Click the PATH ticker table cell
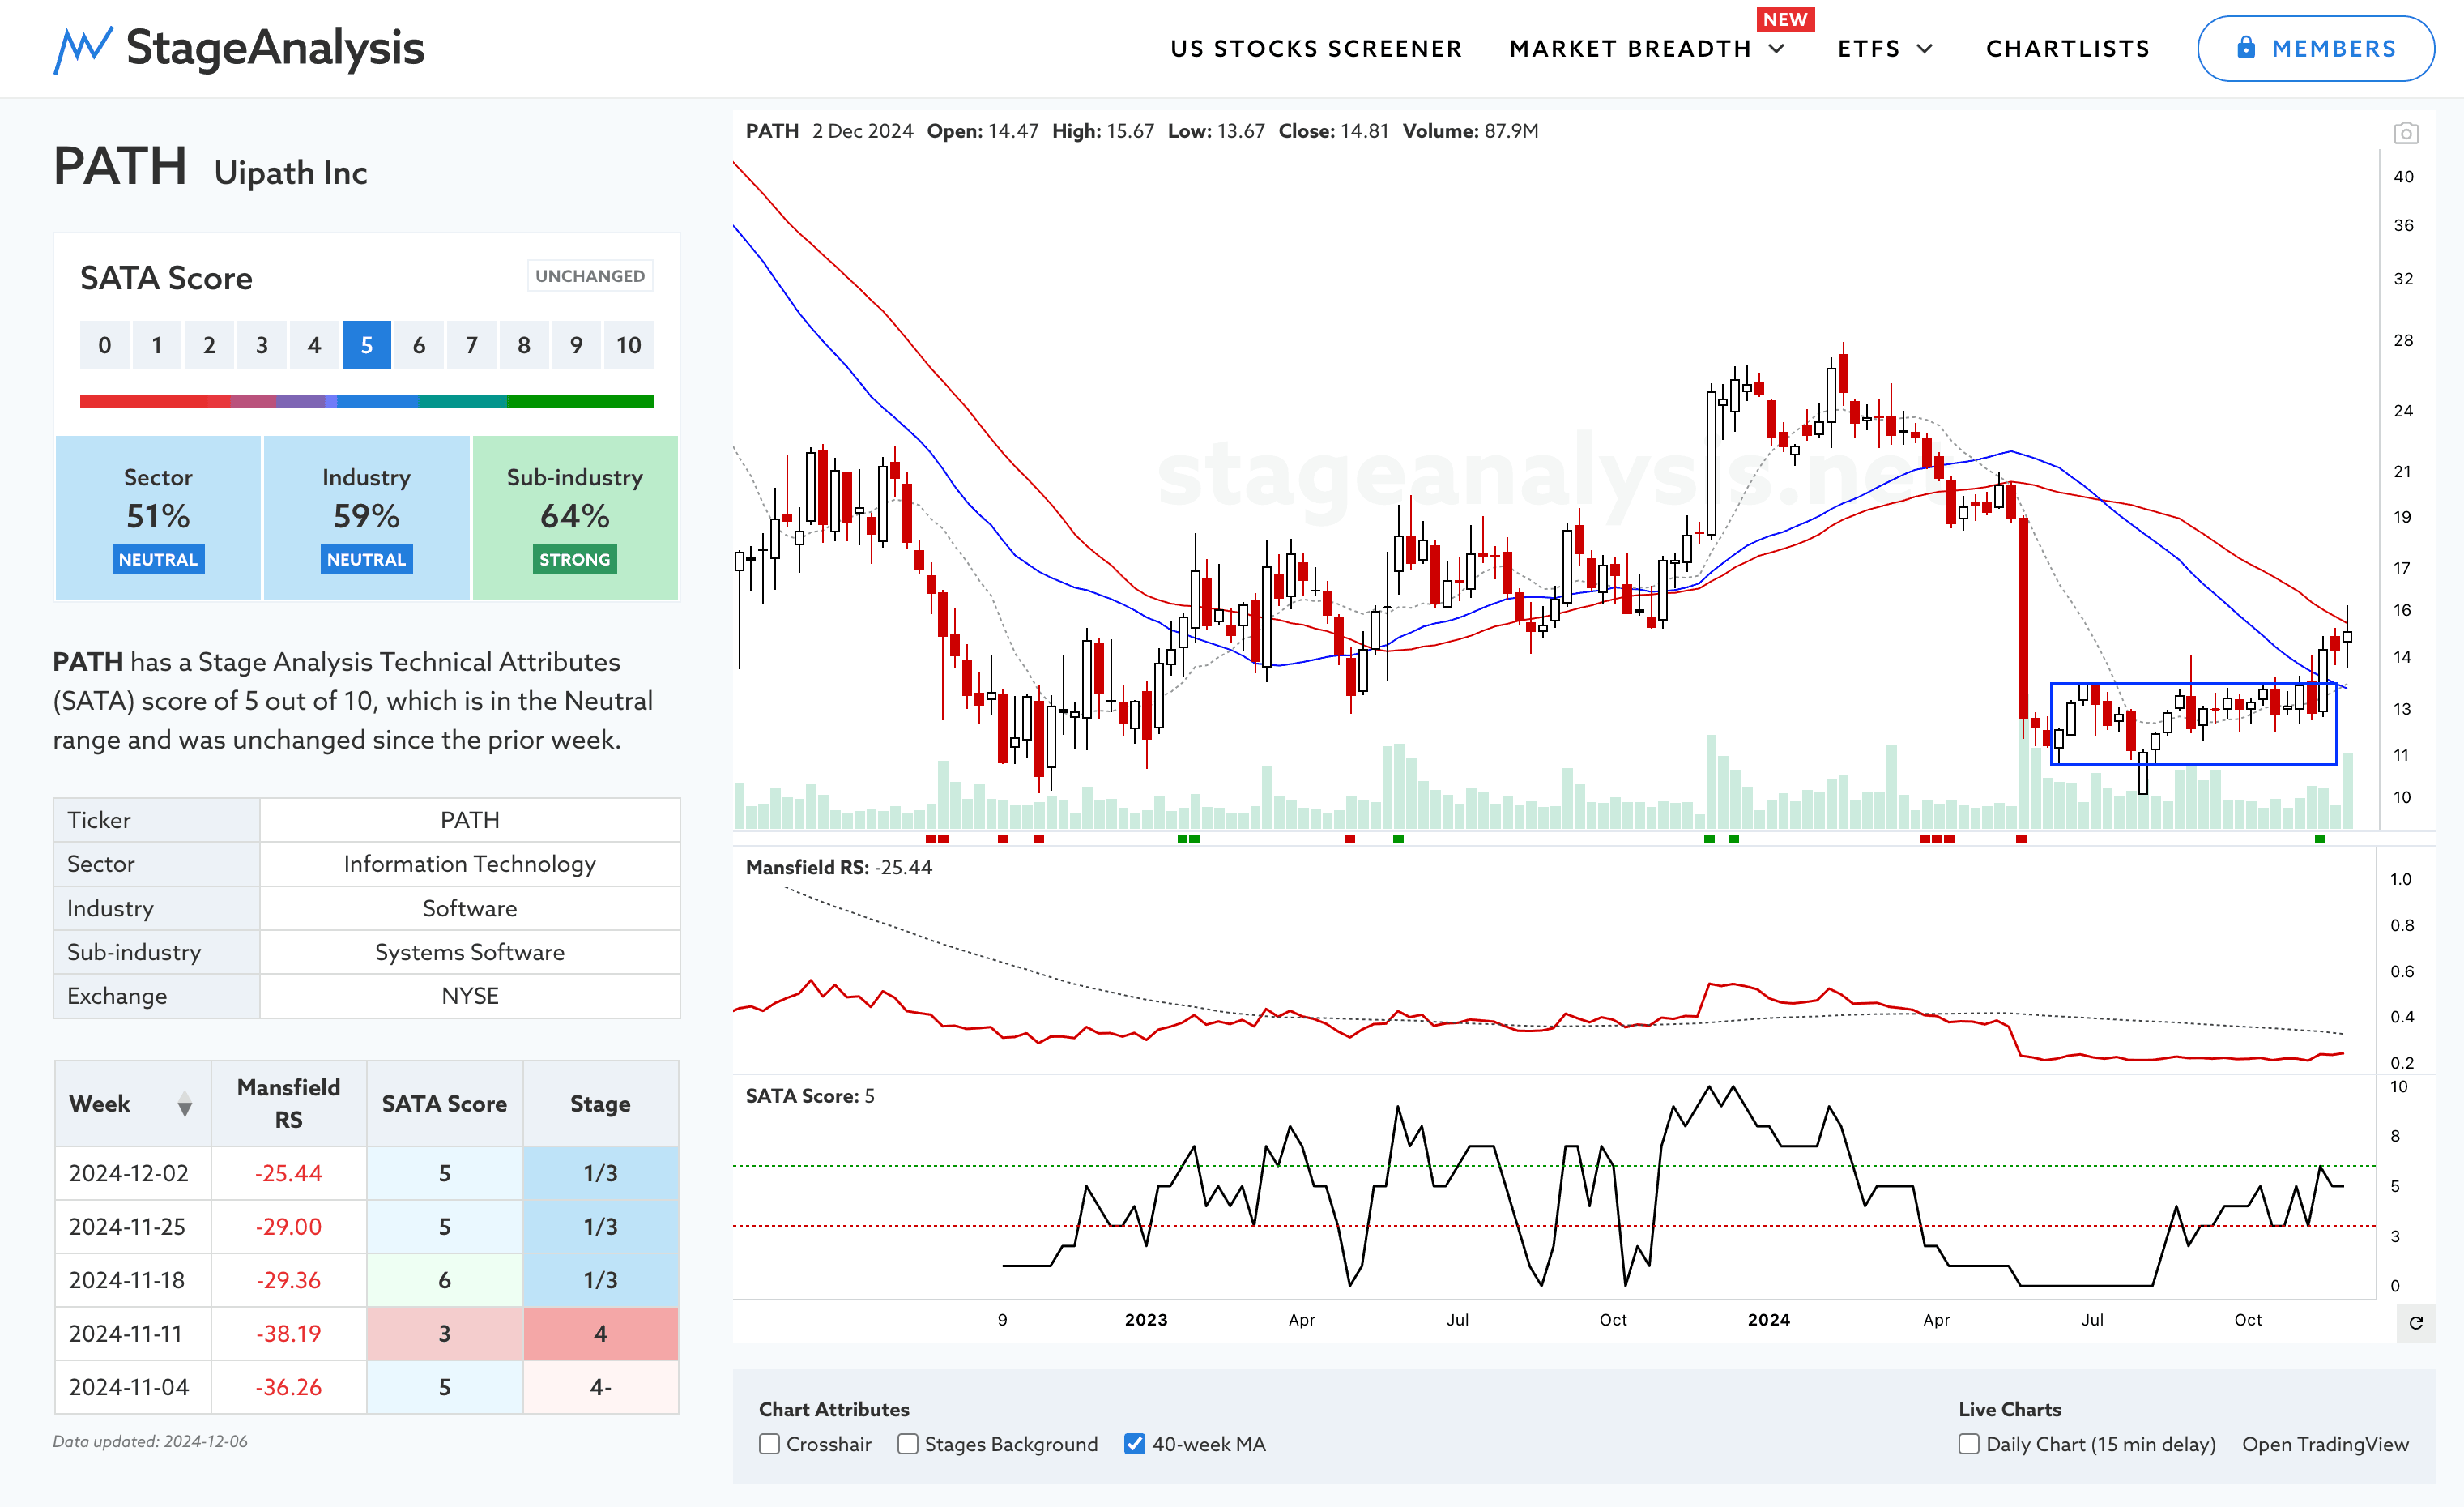This screenshot has height=1507, width=2464. point(470,820)
